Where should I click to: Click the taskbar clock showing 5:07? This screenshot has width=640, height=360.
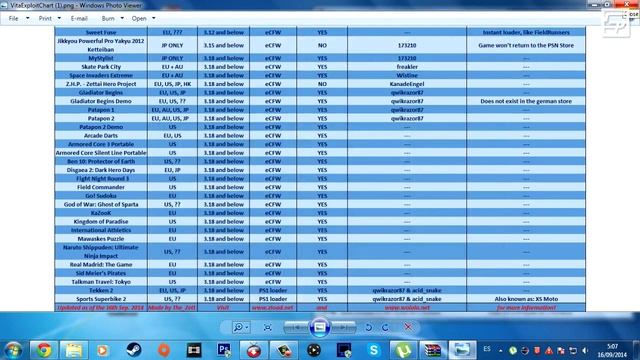point(612,350)
